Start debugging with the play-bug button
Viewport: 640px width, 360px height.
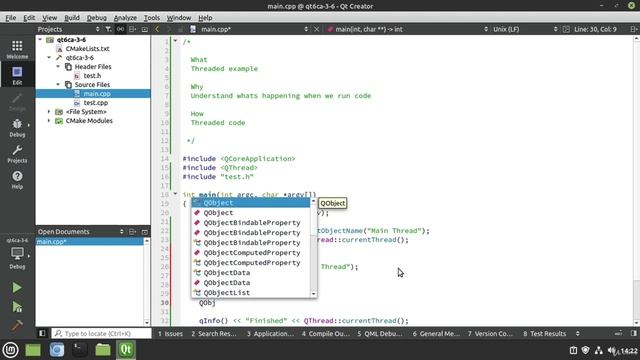[x=17, y=307]
